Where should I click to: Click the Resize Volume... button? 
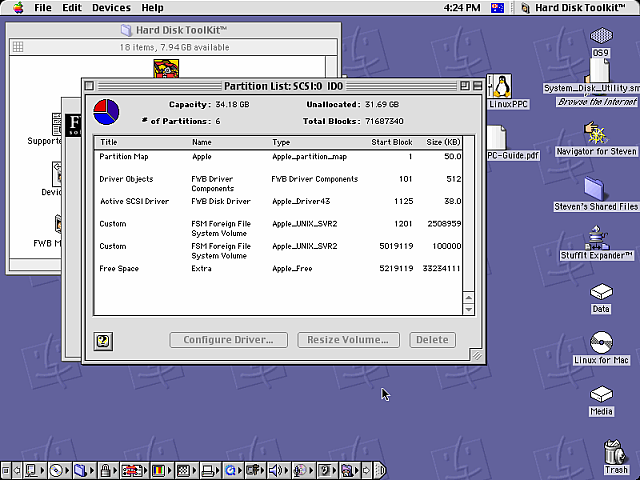(348, 340)
